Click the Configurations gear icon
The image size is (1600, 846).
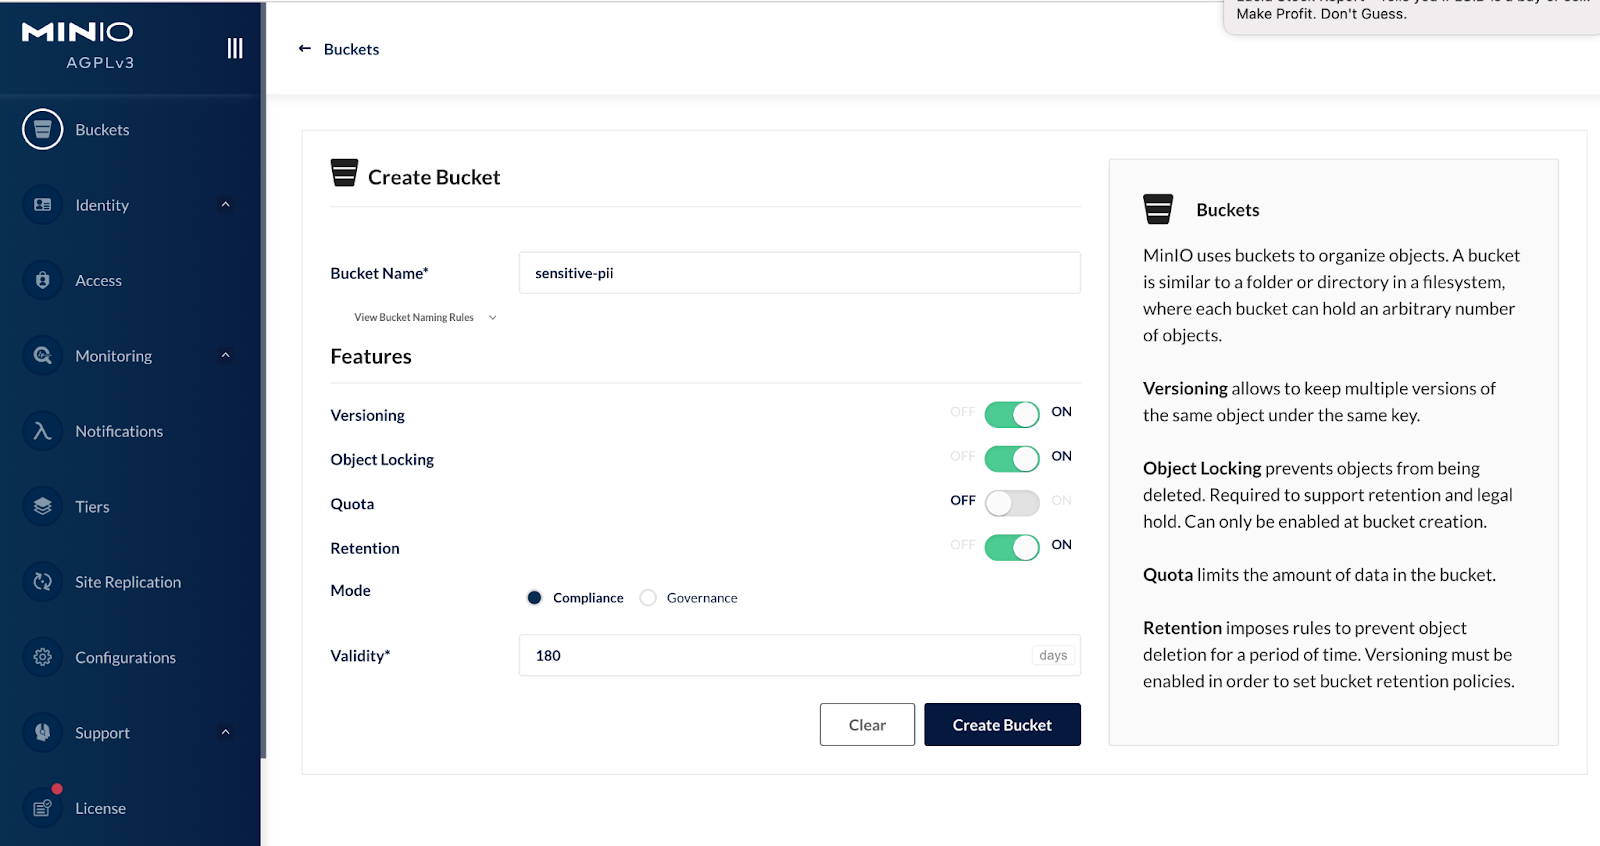tap(42, 657)
